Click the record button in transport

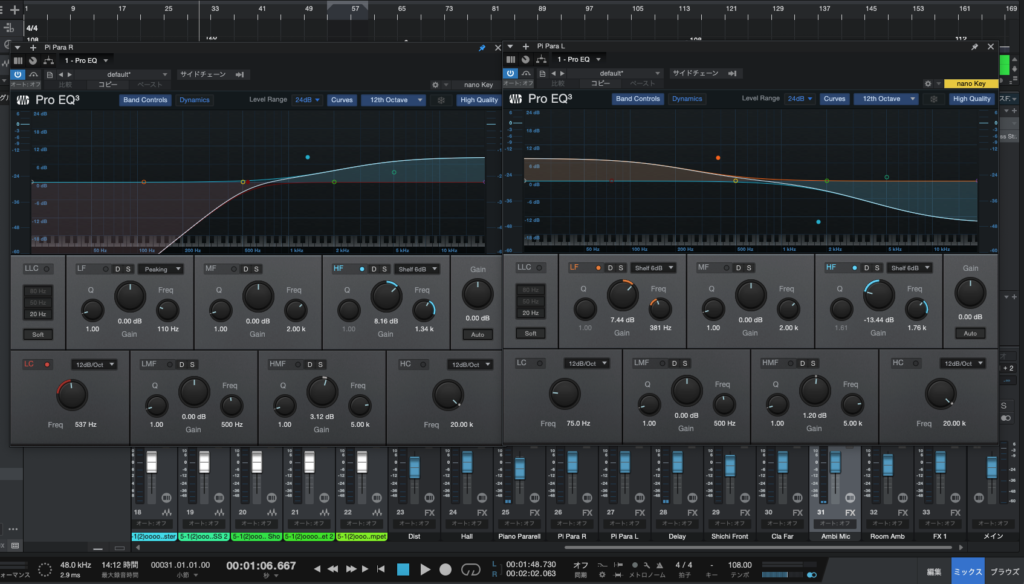pos(445,570)
